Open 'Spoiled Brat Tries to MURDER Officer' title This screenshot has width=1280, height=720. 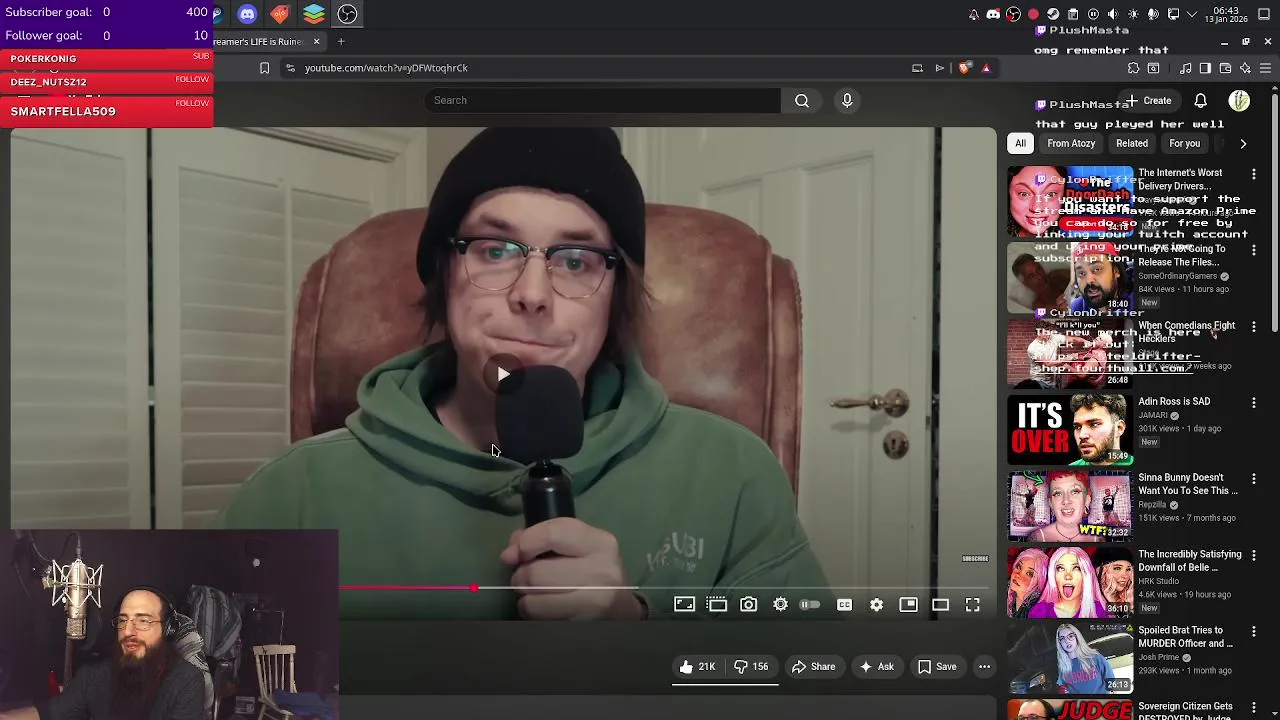(x=1185, y=637)
